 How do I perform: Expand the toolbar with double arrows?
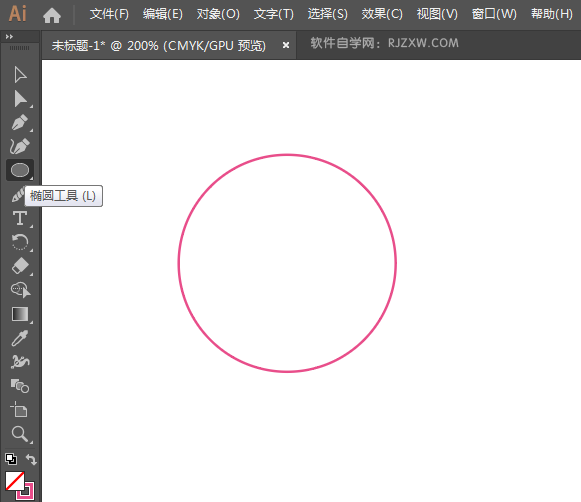(x=9, y=36)
